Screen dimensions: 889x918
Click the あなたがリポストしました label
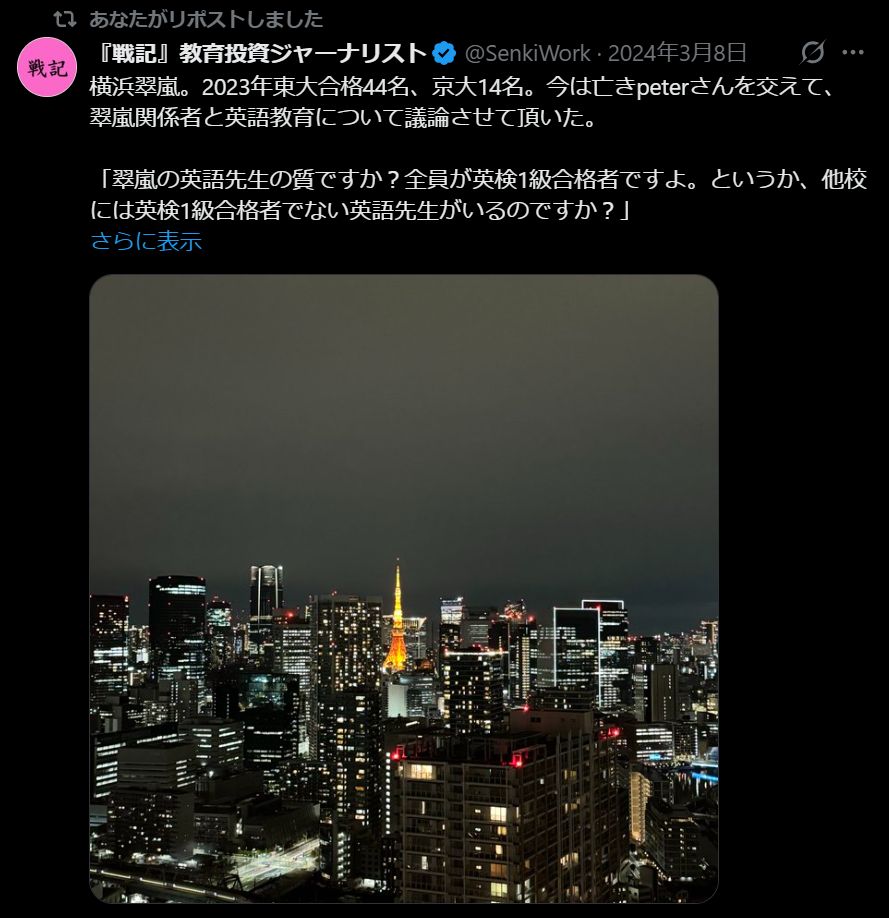click(x=206, y=19)
